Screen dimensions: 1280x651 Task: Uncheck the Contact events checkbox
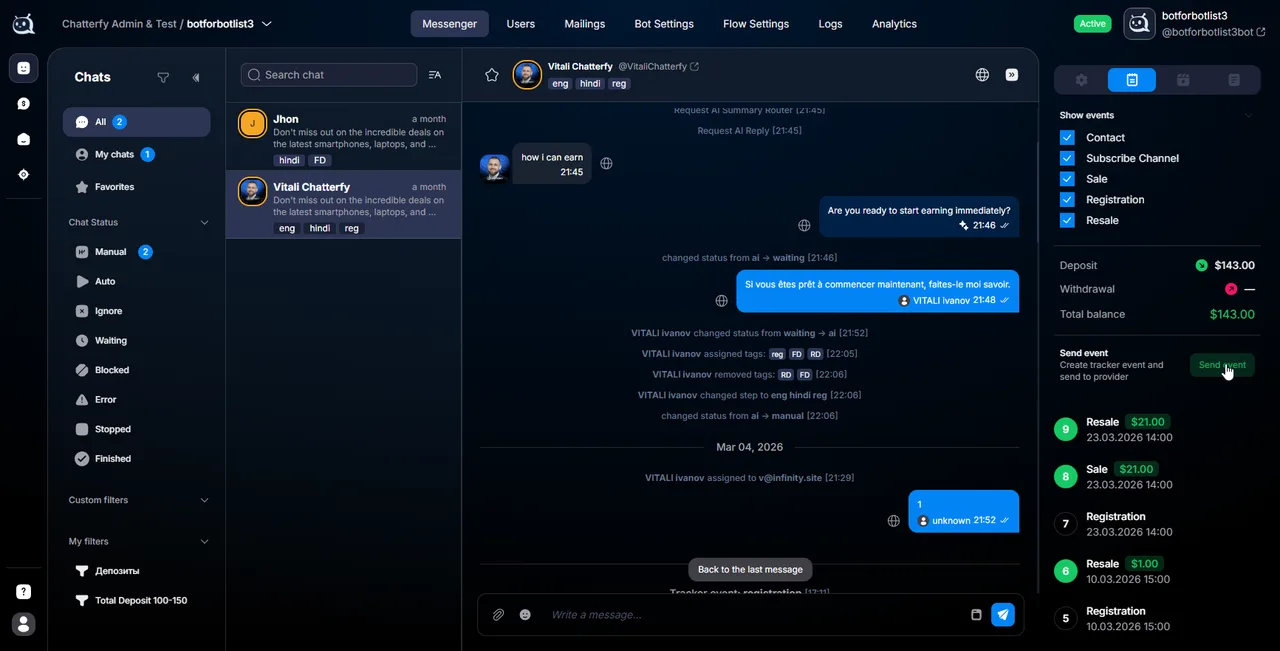(x=1067, y=138)
